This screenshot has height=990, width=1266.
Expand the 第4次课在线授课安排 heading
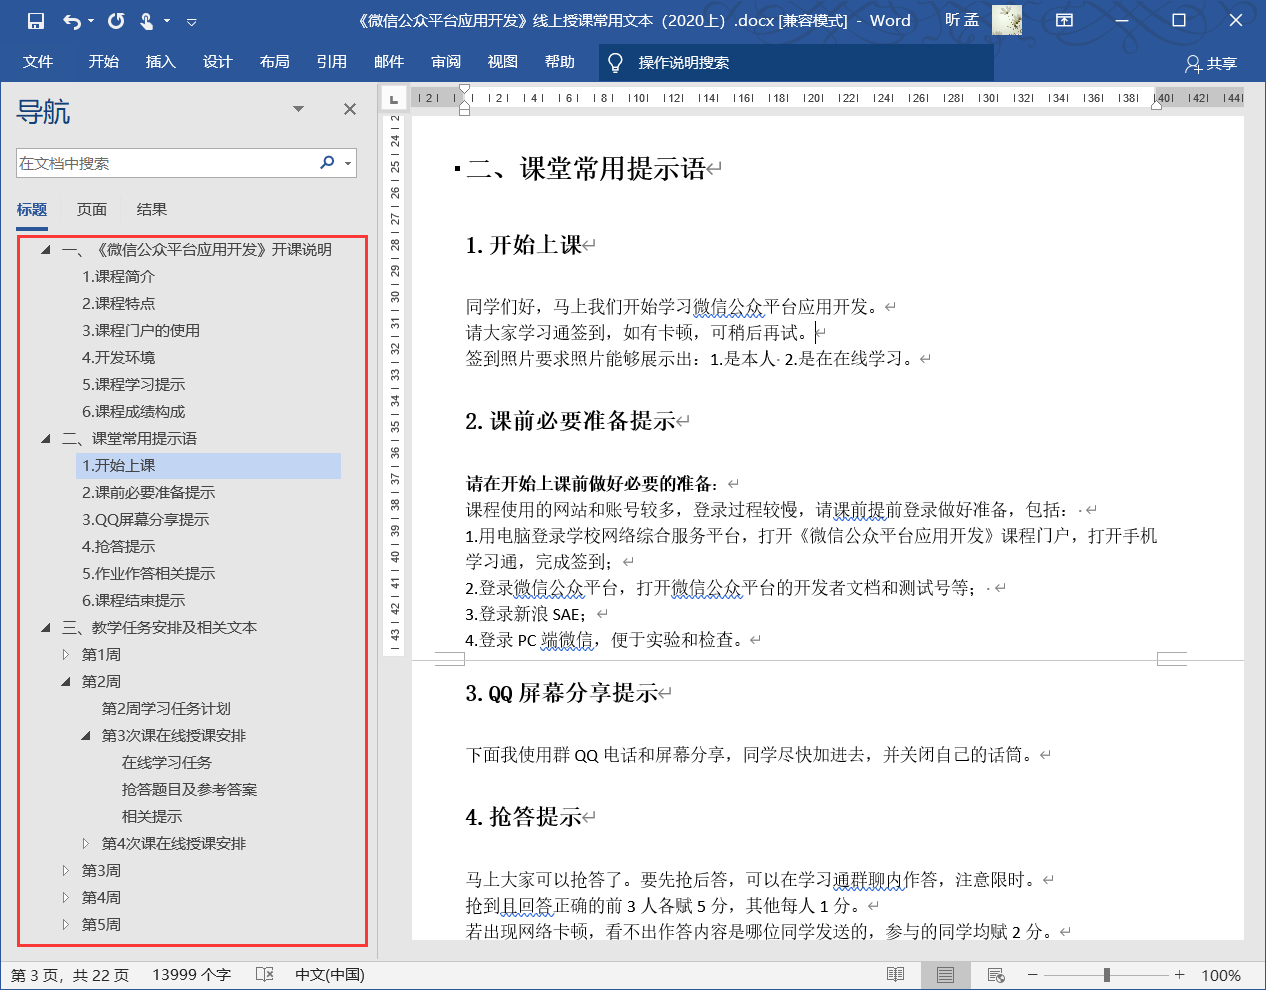86,844
